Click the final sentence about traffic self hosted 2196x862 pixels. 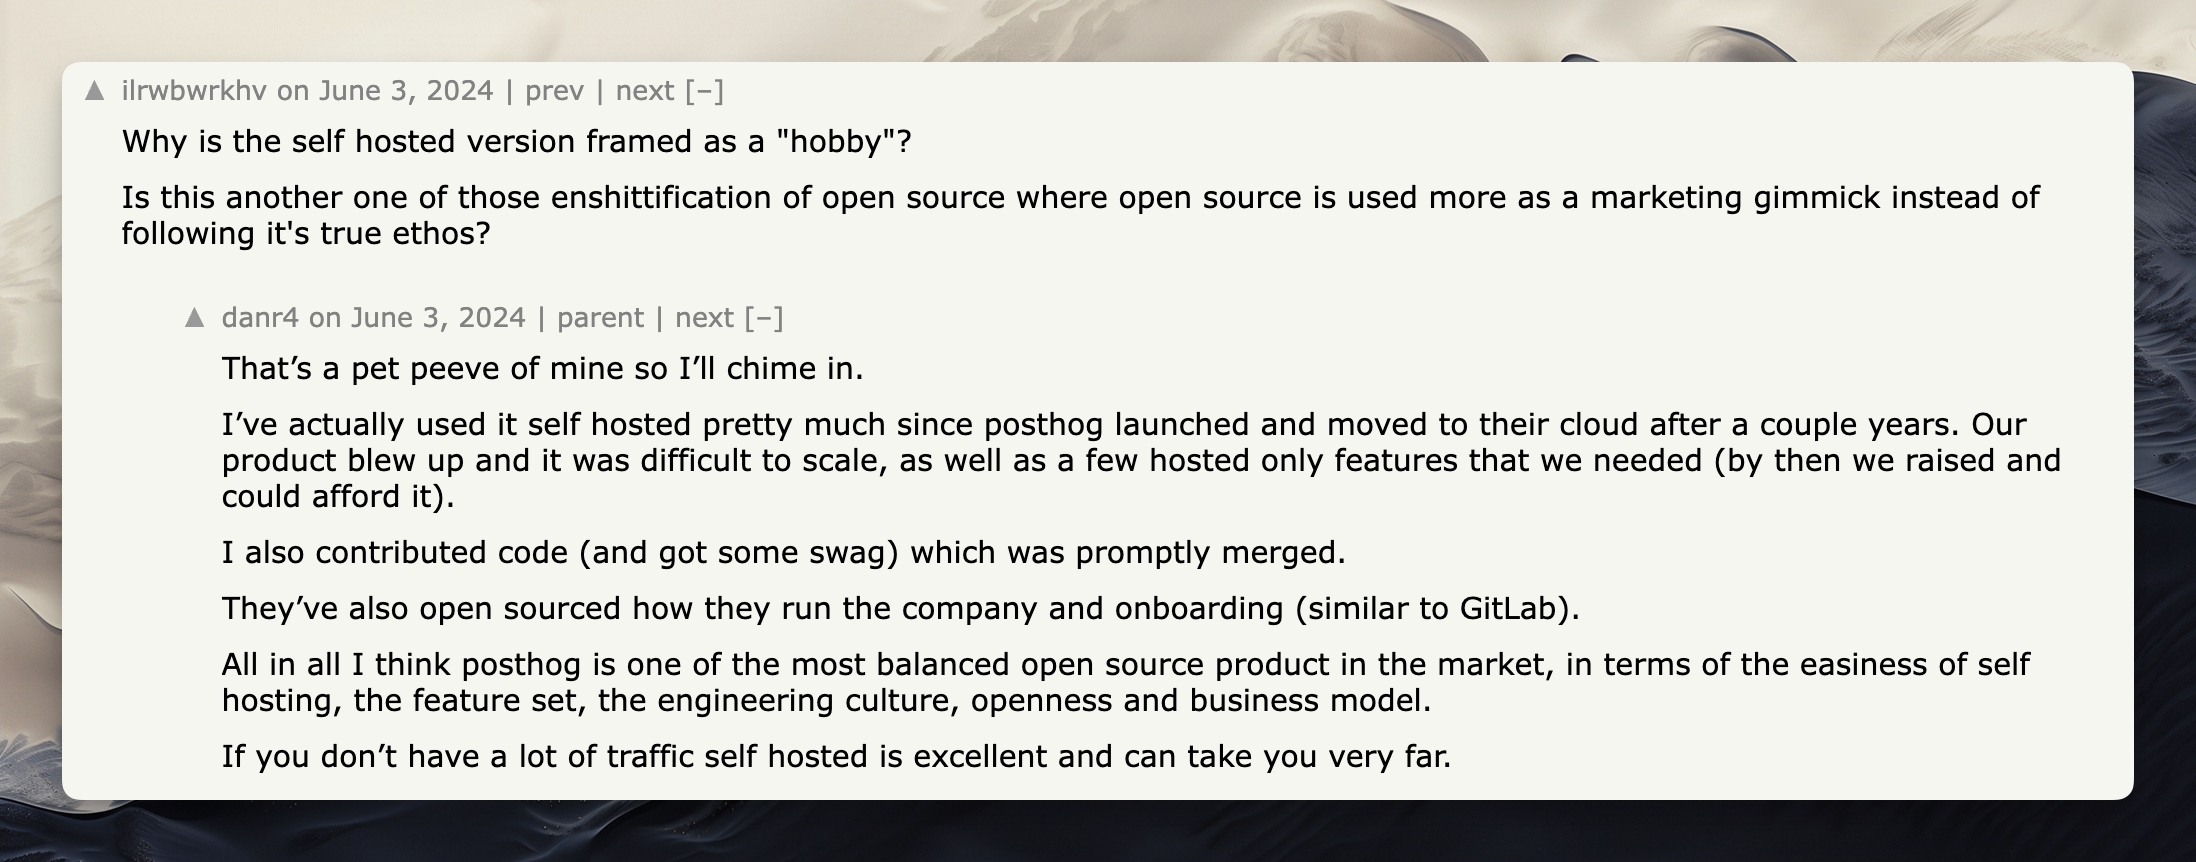(835, 756)
